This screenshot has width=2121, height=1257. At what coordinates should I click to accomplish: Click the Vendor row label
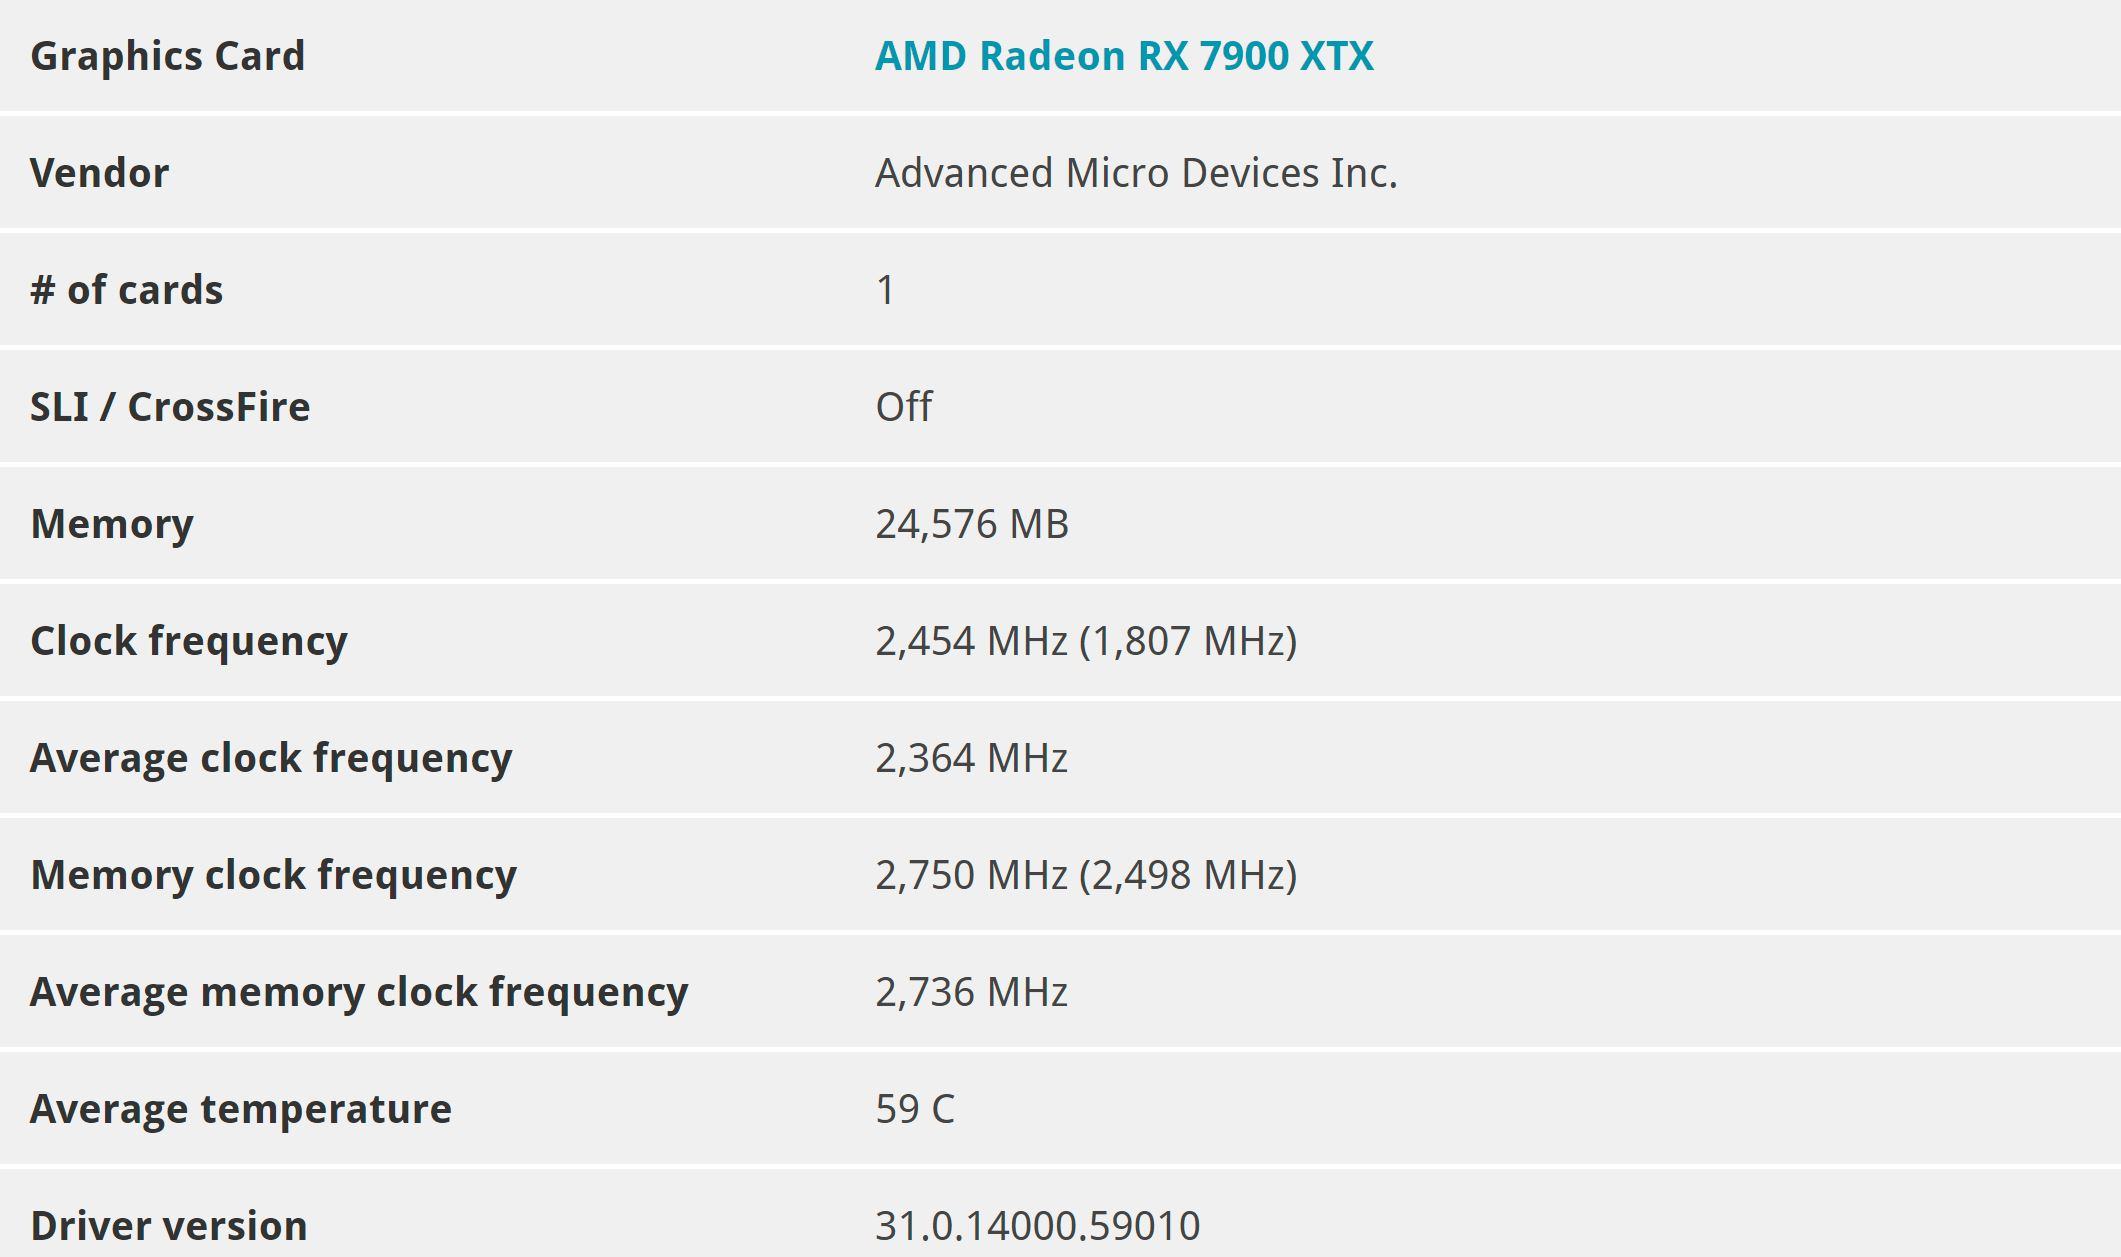click(x=100, y=173)
